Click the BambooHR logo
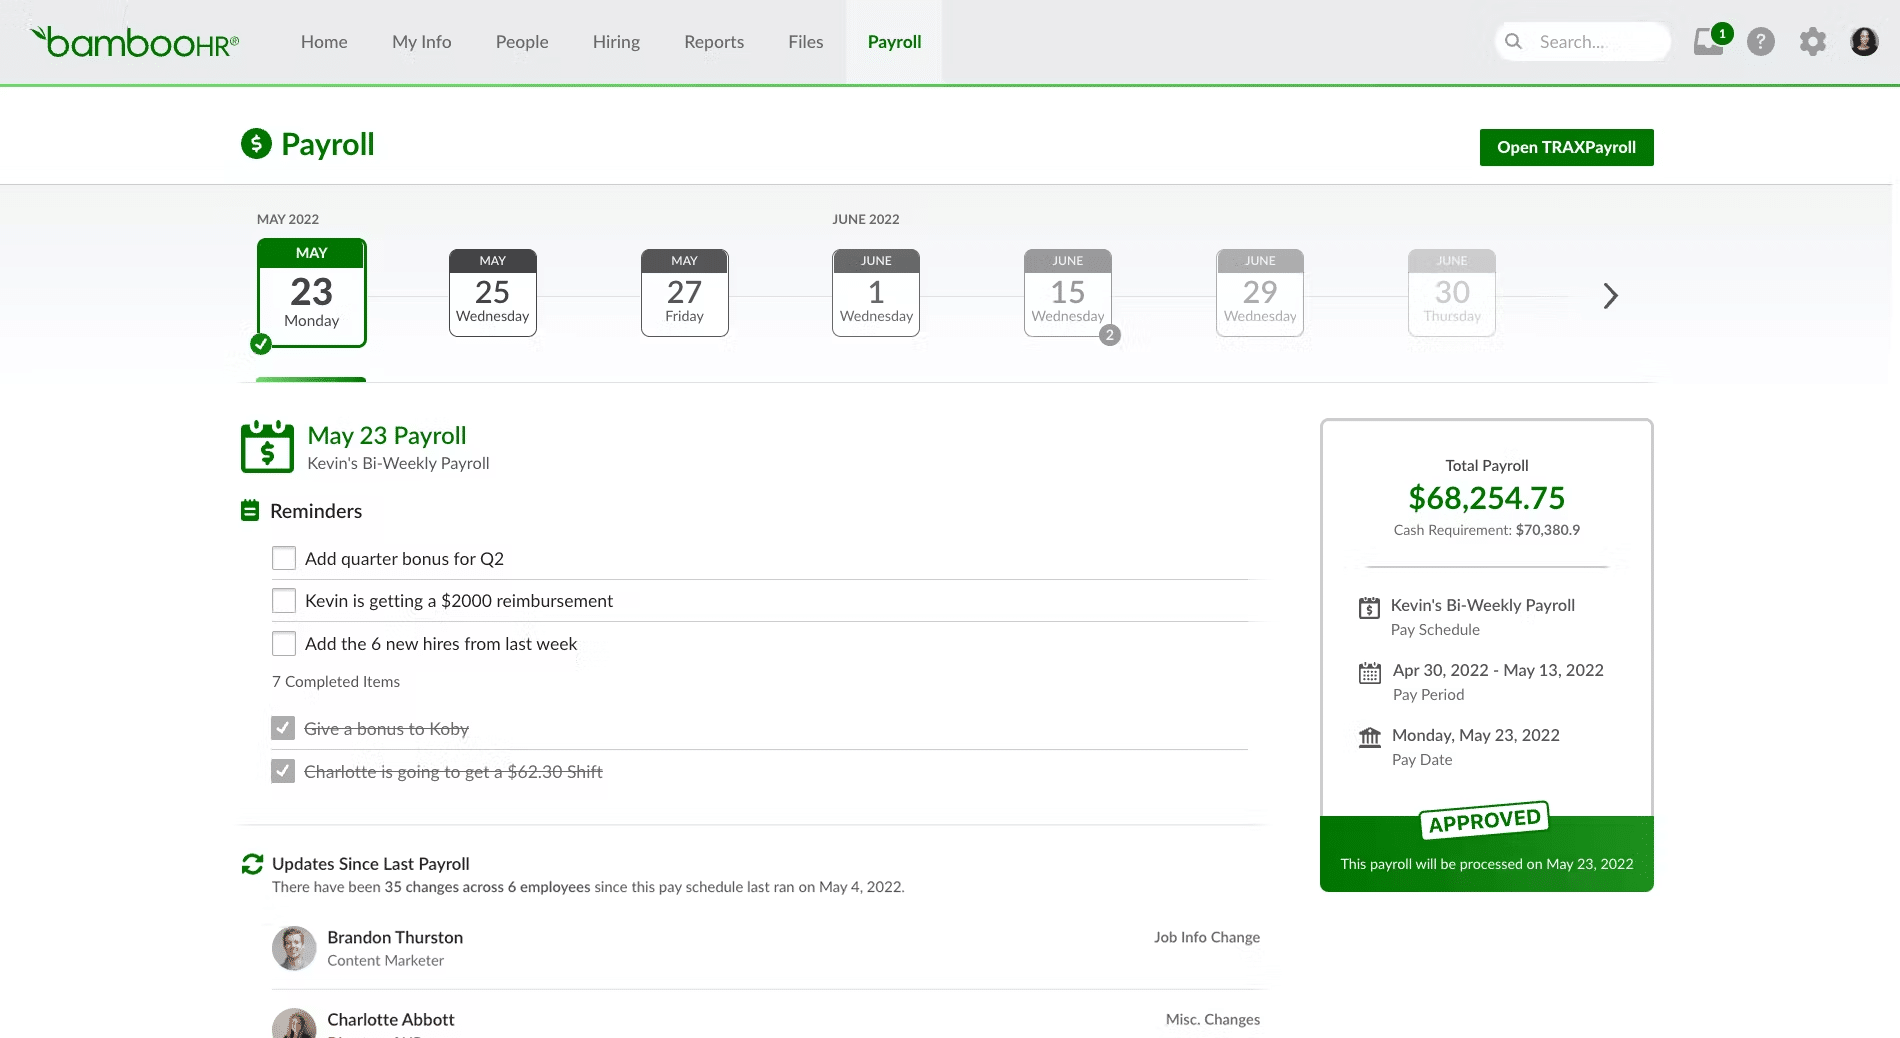The width and height of the screenshot is (1900, 1038). coord(135,42)
